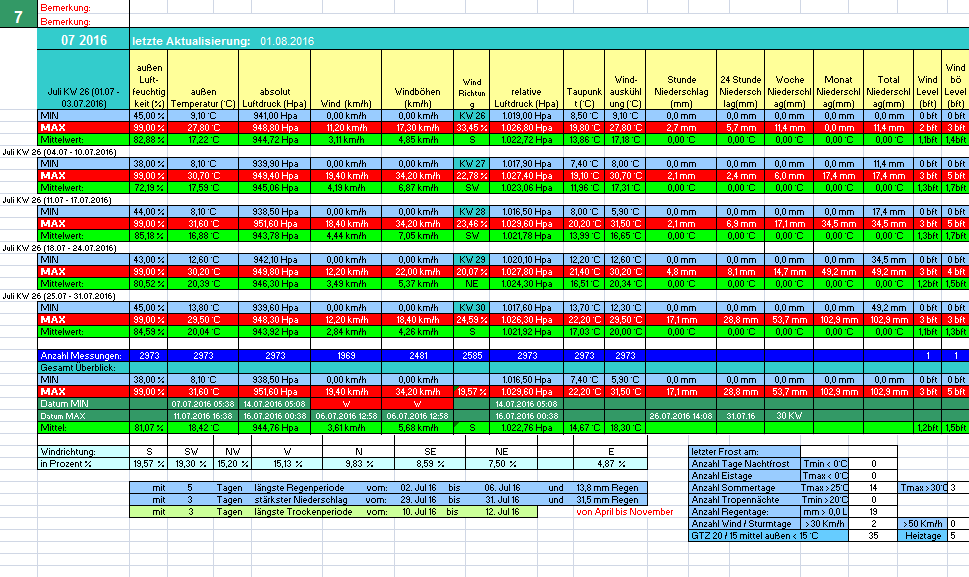Click the 'Anzahl Eistage' label

click(744, 476)
